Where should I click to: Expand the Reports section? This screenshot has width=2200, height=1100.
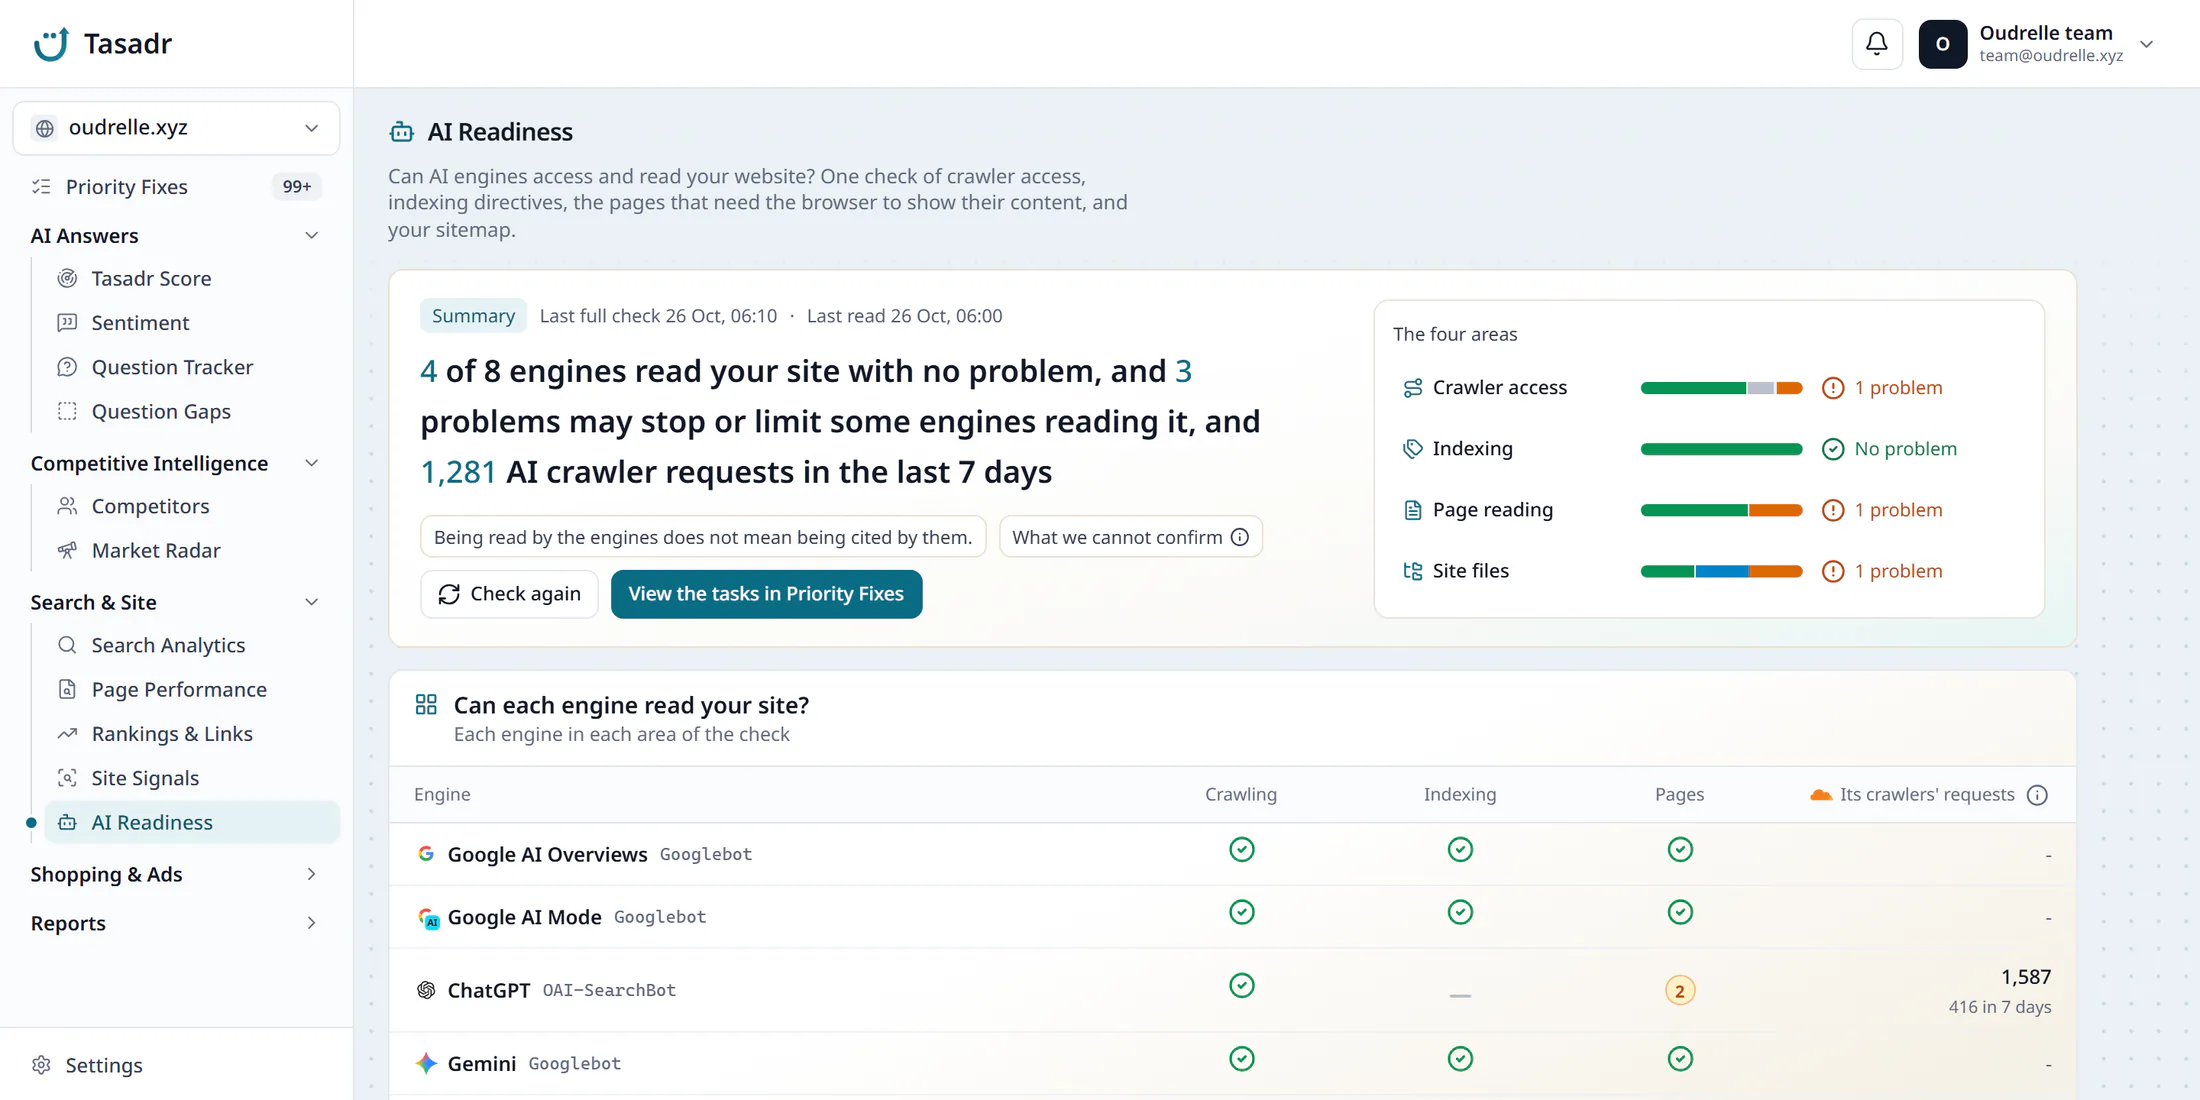pyautogui.click(x=311, y=924)
